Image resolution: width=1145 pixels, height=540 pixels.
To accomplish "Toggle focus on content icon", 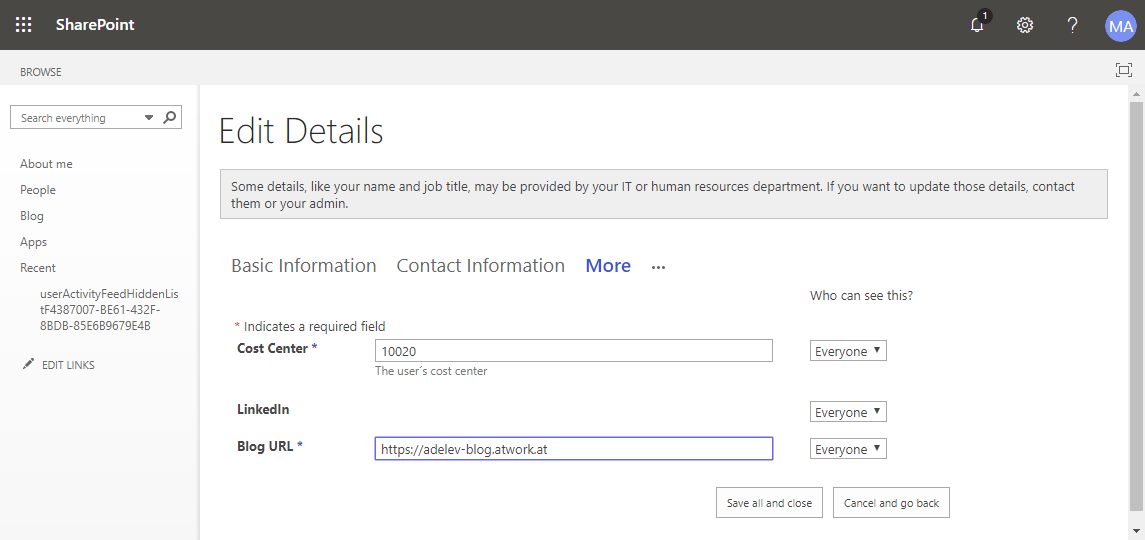I will [x=1123, y=70].
